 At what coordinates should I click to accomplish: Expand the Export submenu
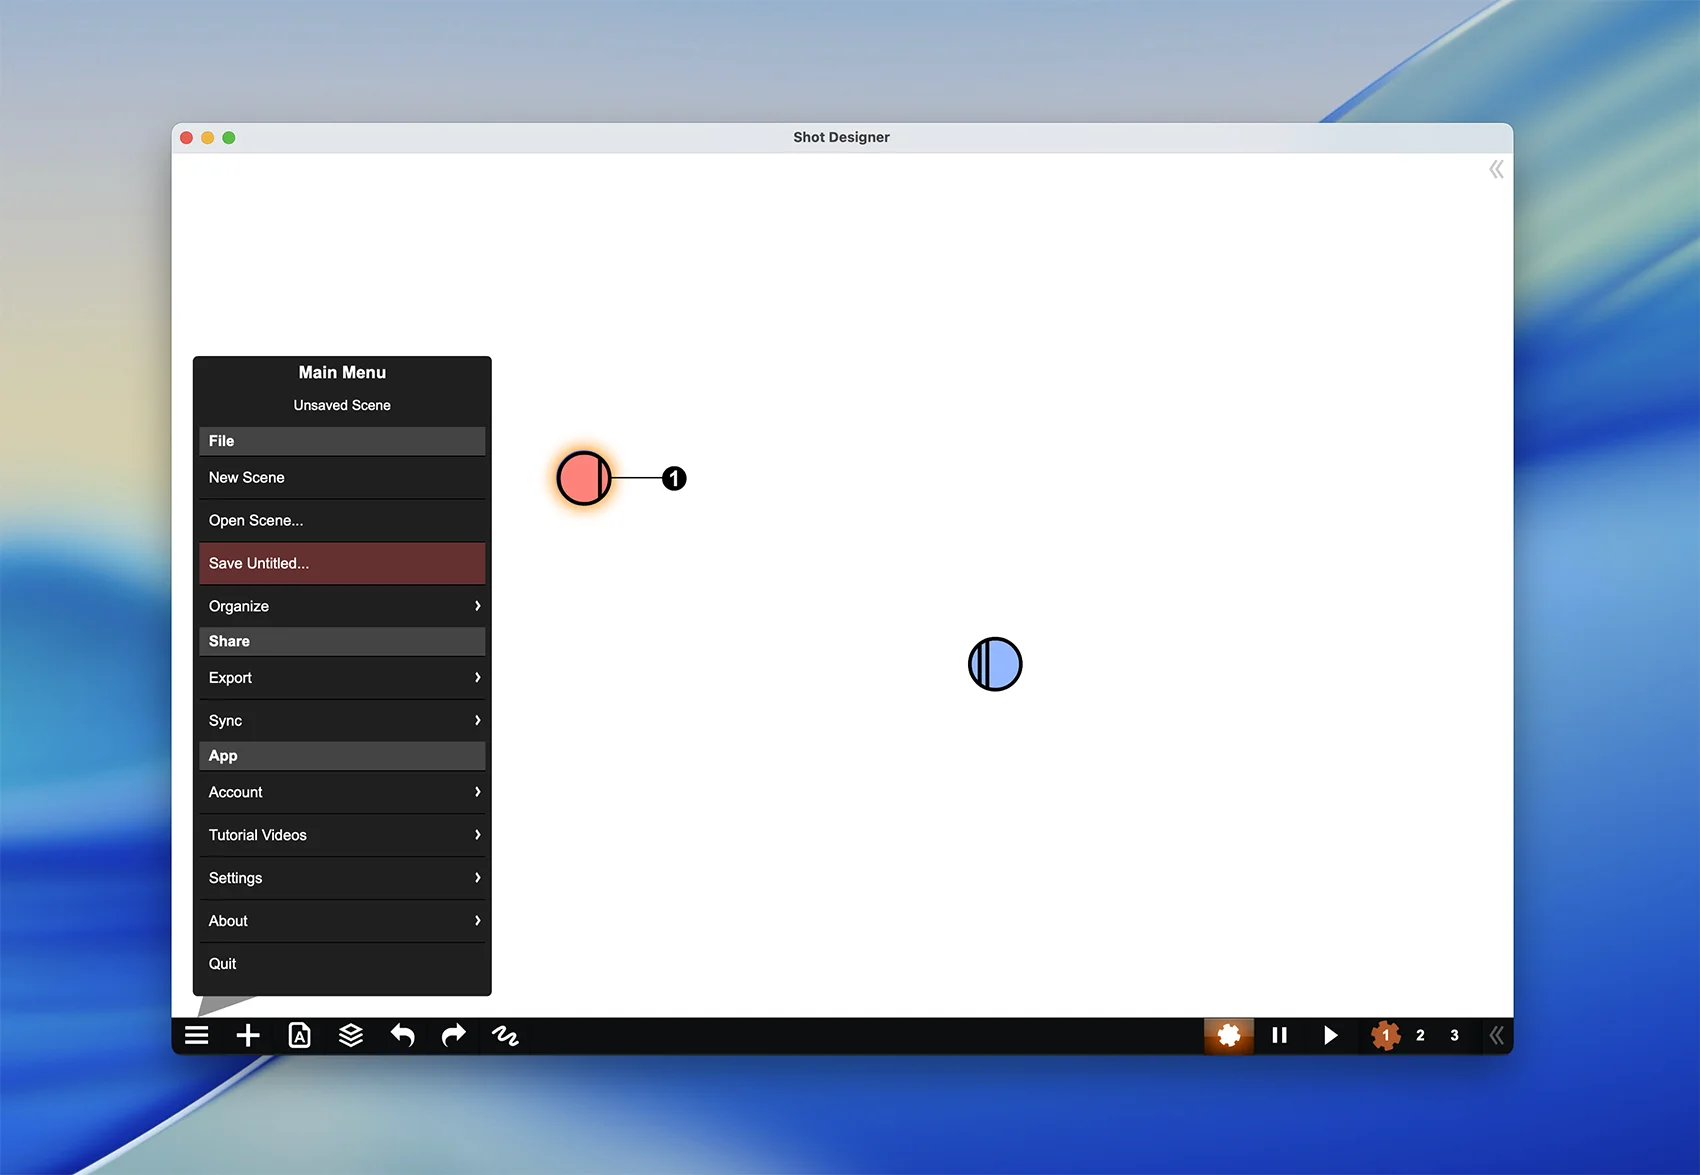tap(342, 678)
